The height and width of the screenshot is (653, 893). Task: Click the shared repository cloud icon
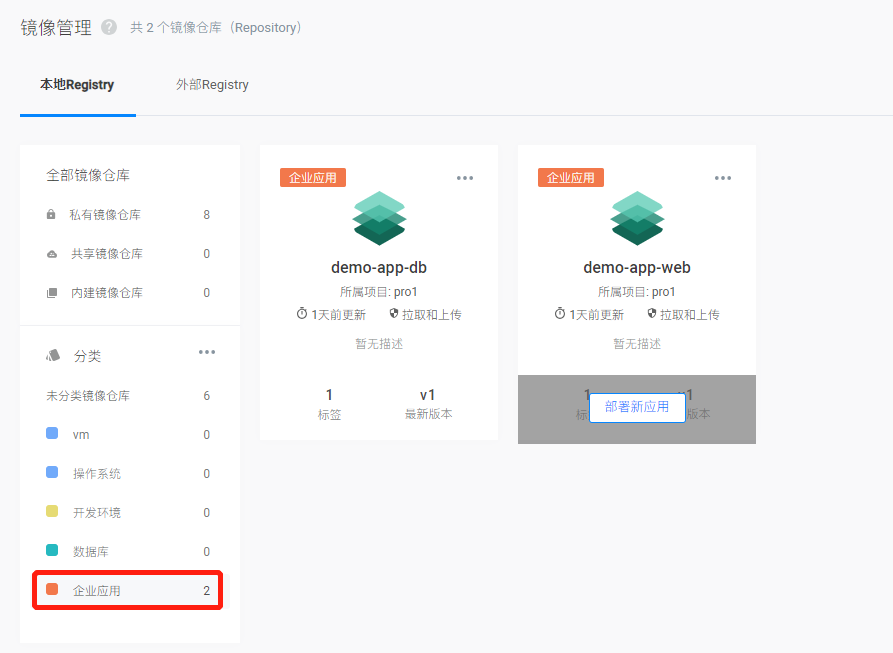51,254
